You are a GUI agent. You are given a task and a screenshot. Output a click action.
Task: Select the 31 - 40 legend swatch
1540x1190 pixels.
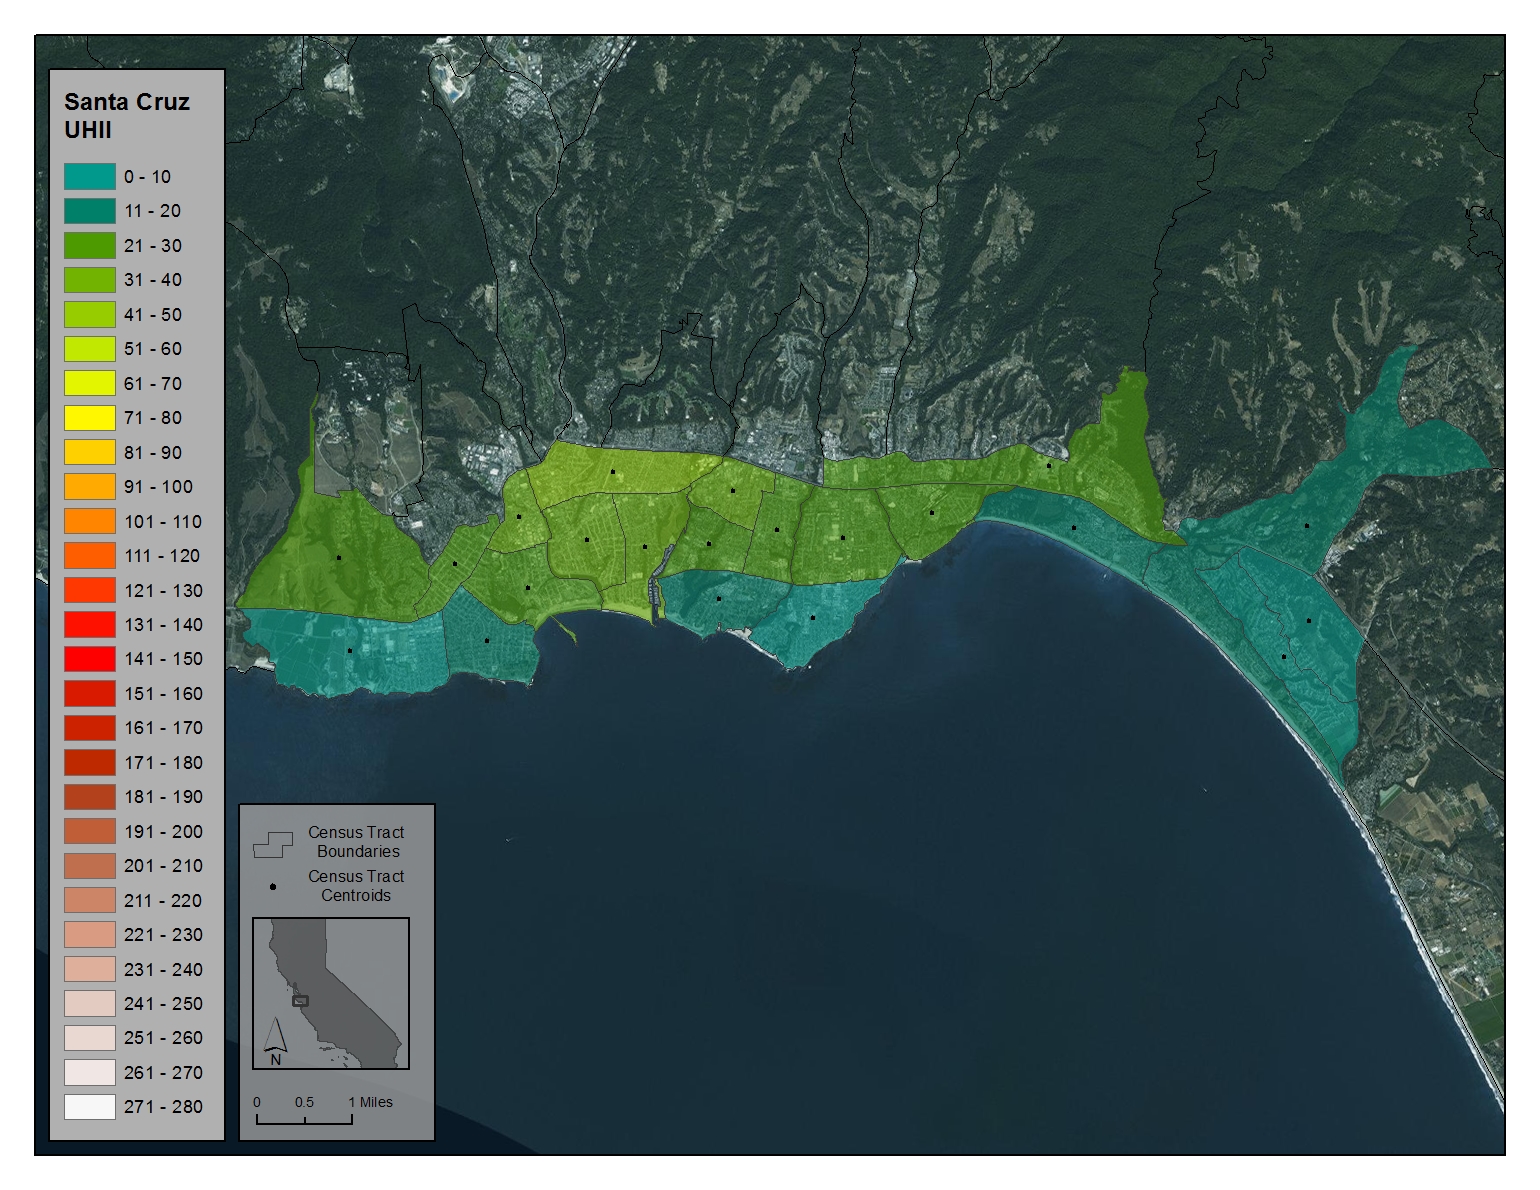click(x=90, y=280)
